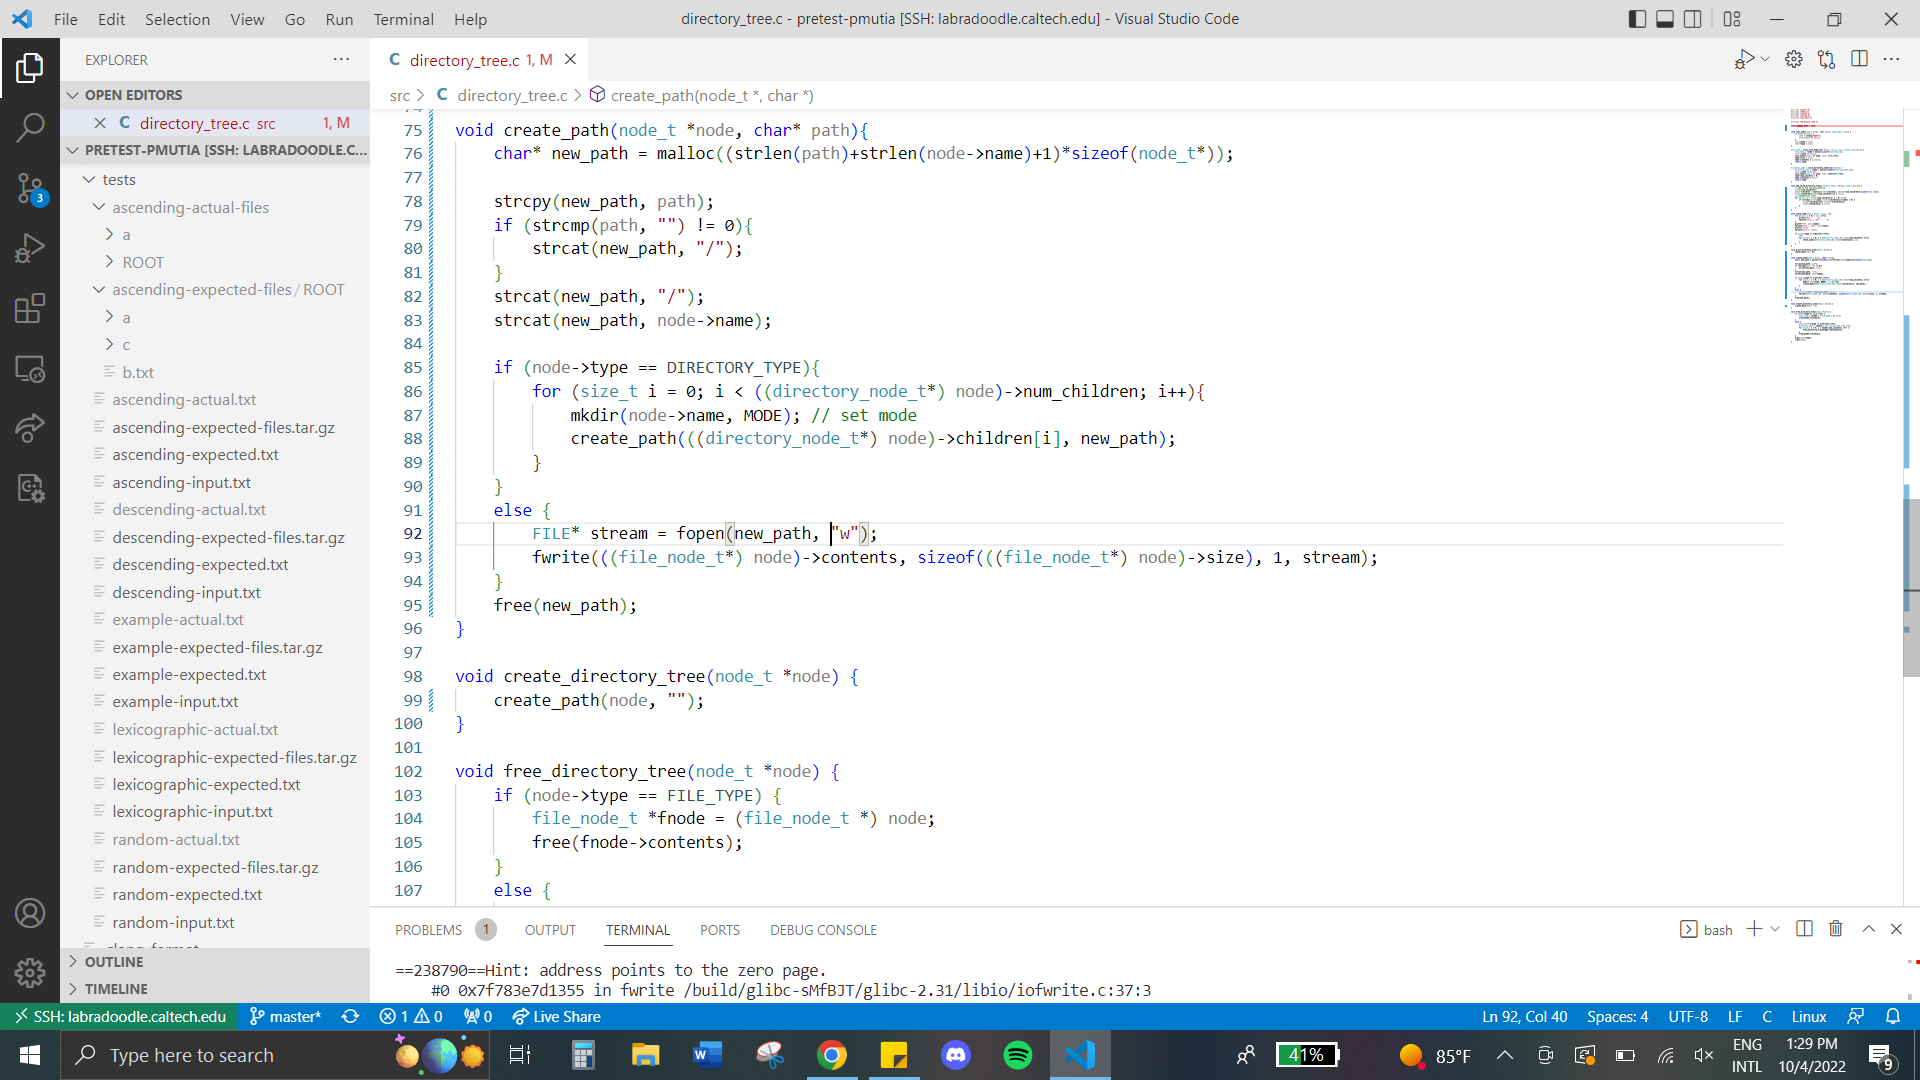This screenshot has height=1080, width=1920.
Task: Toggle Panel visibility layout button
Action: [1665, 19]
